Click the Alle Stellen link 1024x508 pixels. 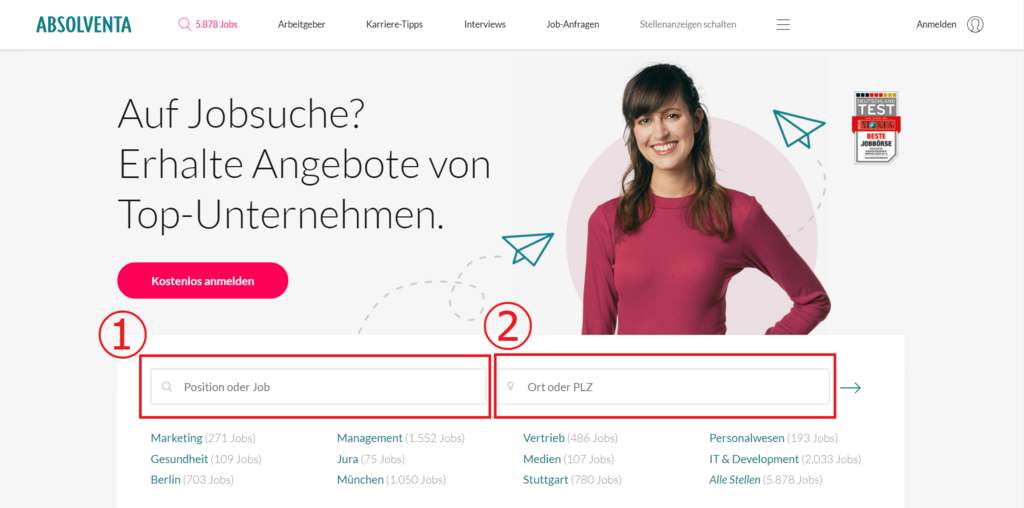click(735, 480)
